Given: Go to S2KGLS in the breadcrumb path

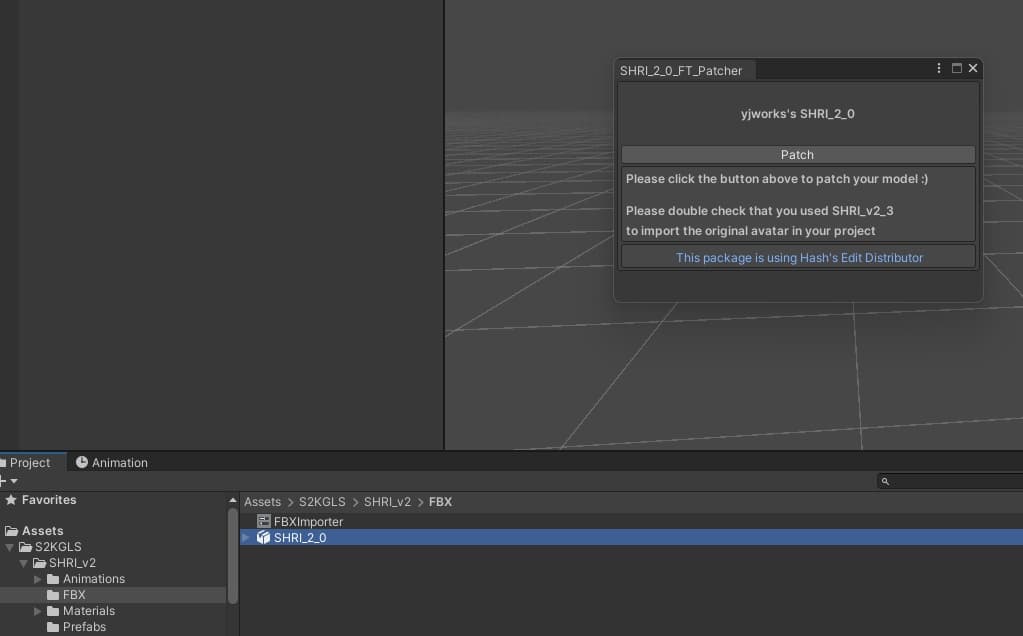Looking at the screenshot, I should pos(322,502).
